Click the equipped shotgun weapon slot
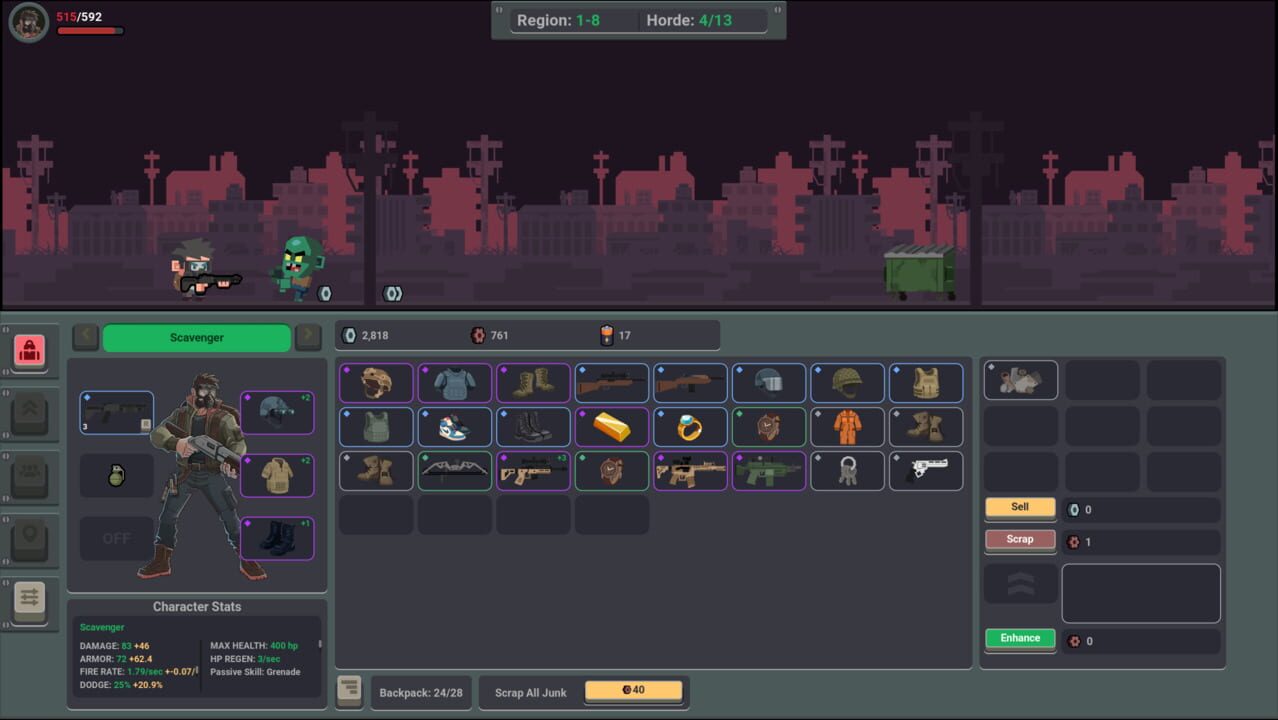Image resolution: width=1278 pixels, height=720 pixels. click(x=117, y=413)
